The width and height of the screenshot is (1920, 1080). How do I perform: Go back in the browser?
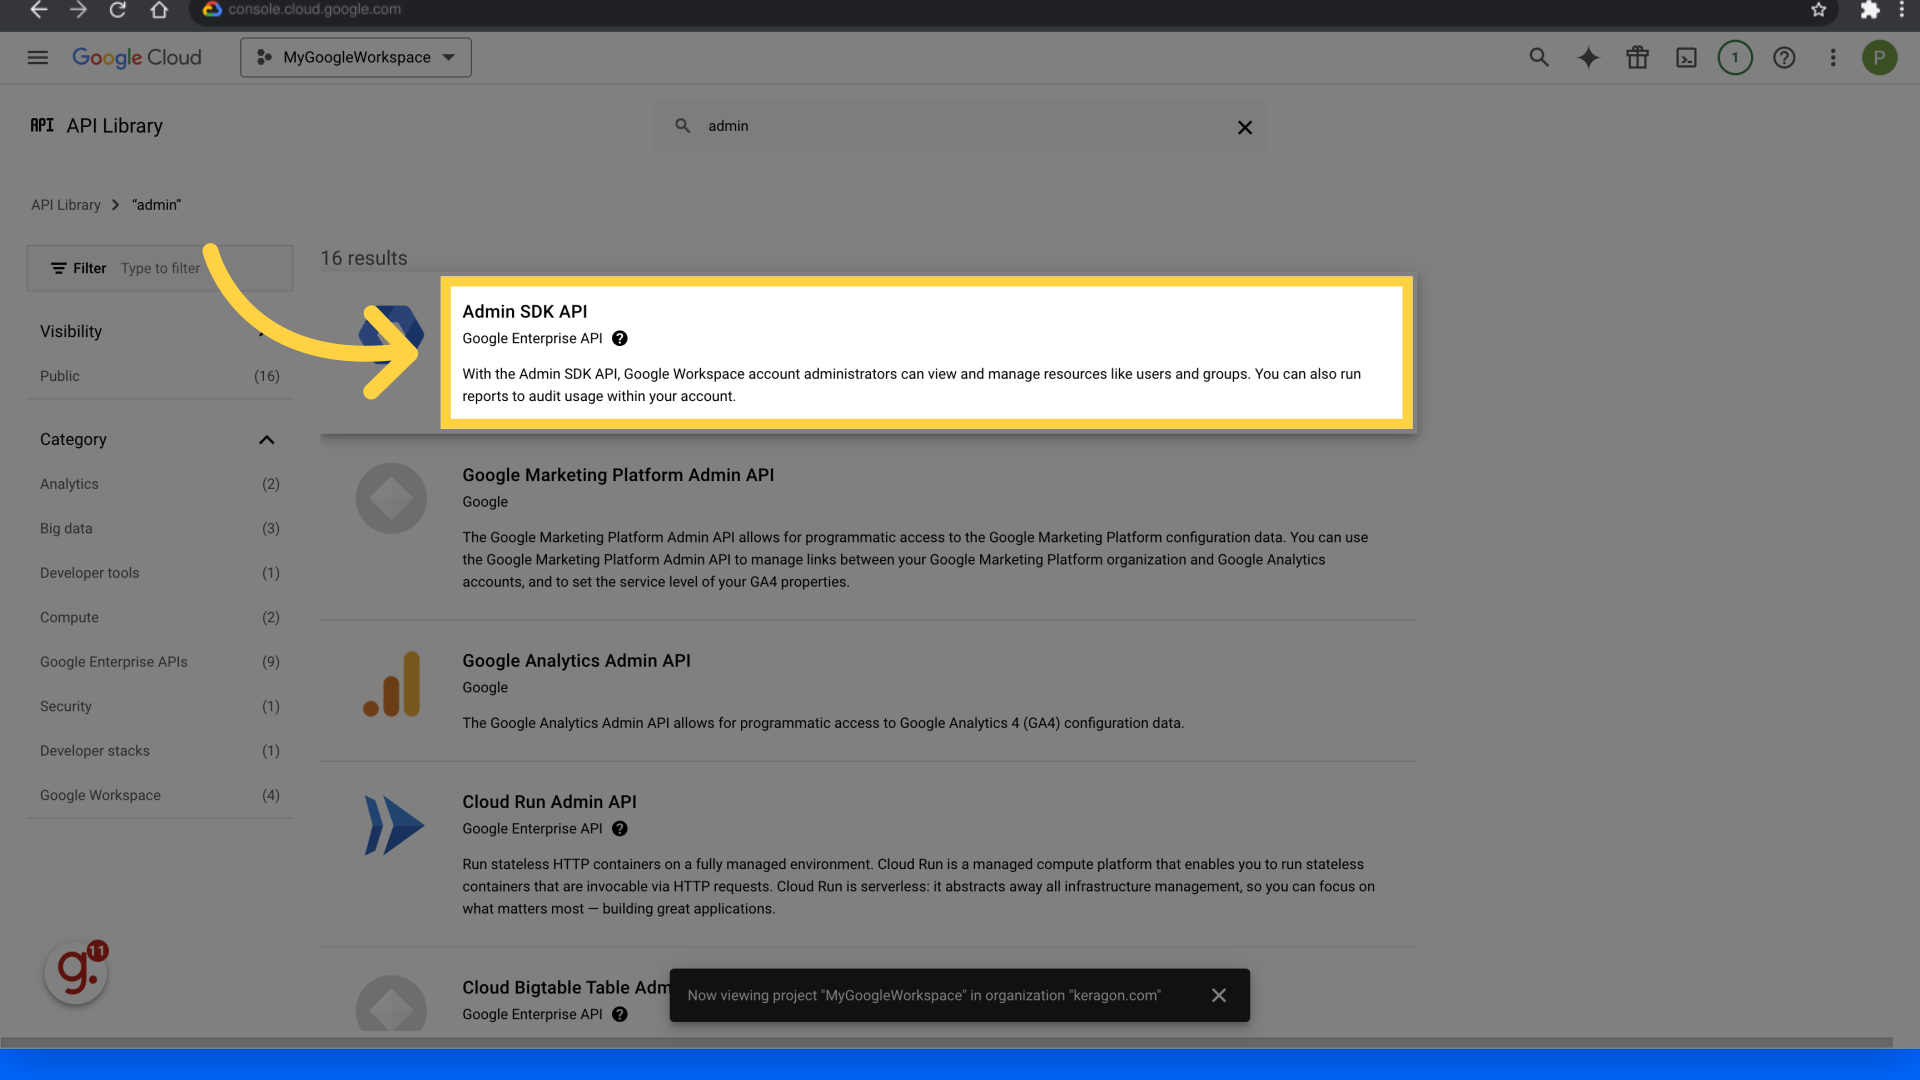38,10
